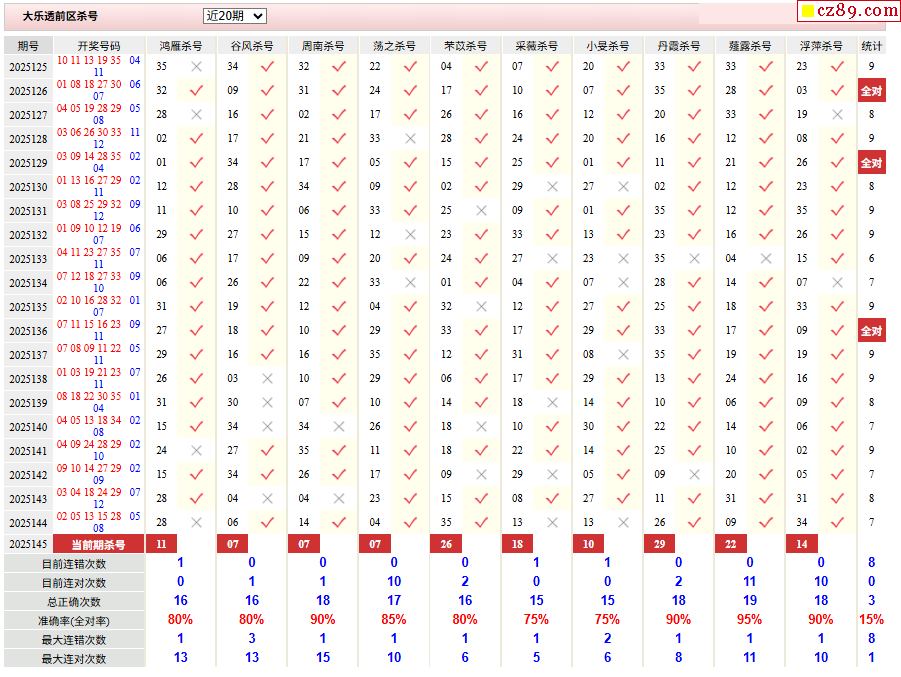Click the 开奖号码 column header

99,46
